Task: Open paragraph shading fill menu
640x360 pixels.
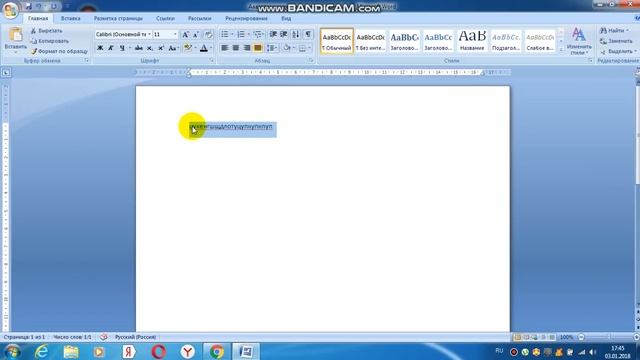Action: (289, 48)
